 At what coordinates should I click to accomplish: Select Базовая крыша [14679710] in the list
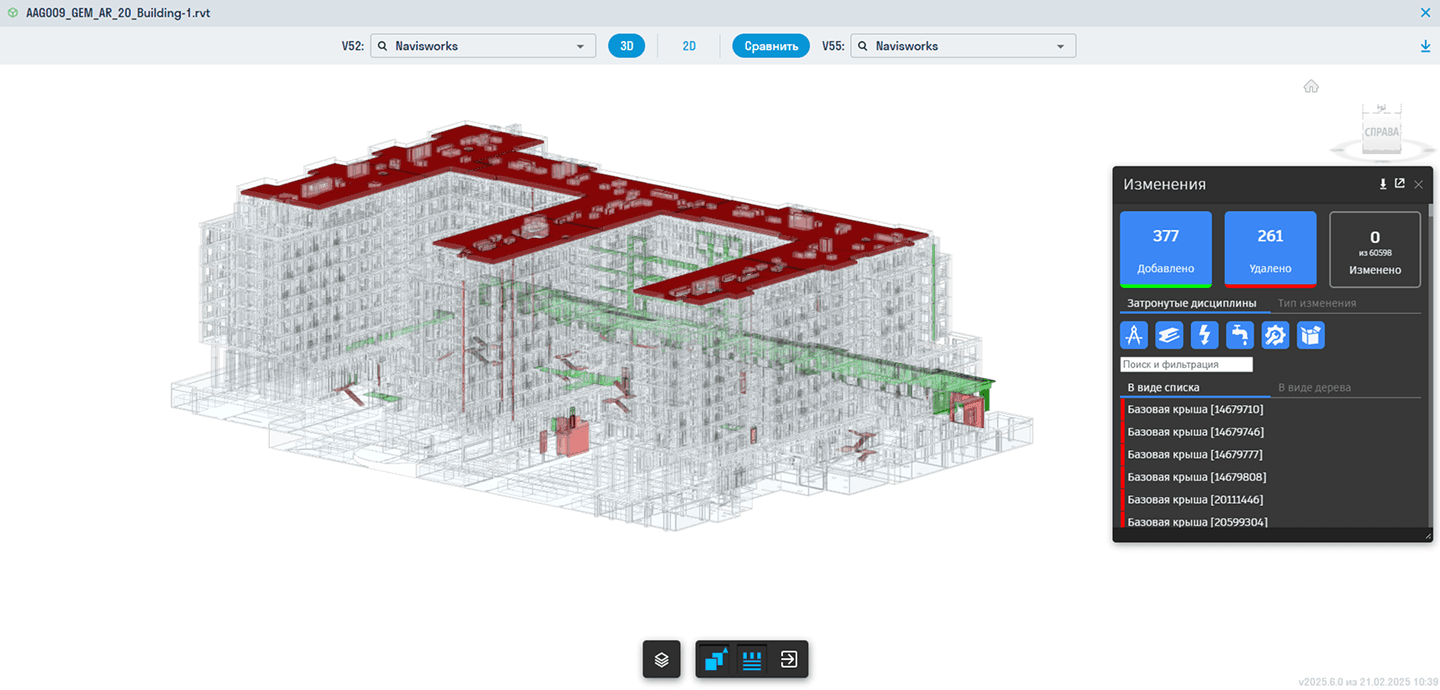pos(1195,409)
